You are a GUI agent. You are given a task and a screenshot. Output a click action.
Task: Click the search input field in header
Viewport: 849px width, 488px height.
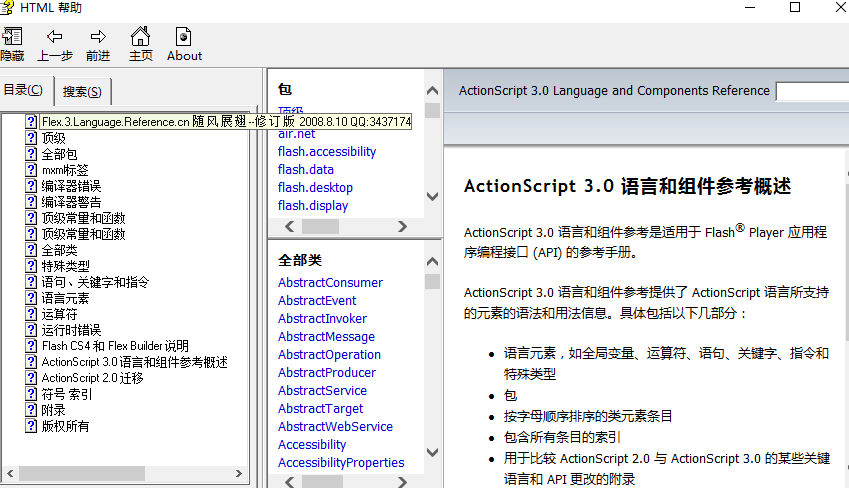pyautogui.click(x=811, y=91)
